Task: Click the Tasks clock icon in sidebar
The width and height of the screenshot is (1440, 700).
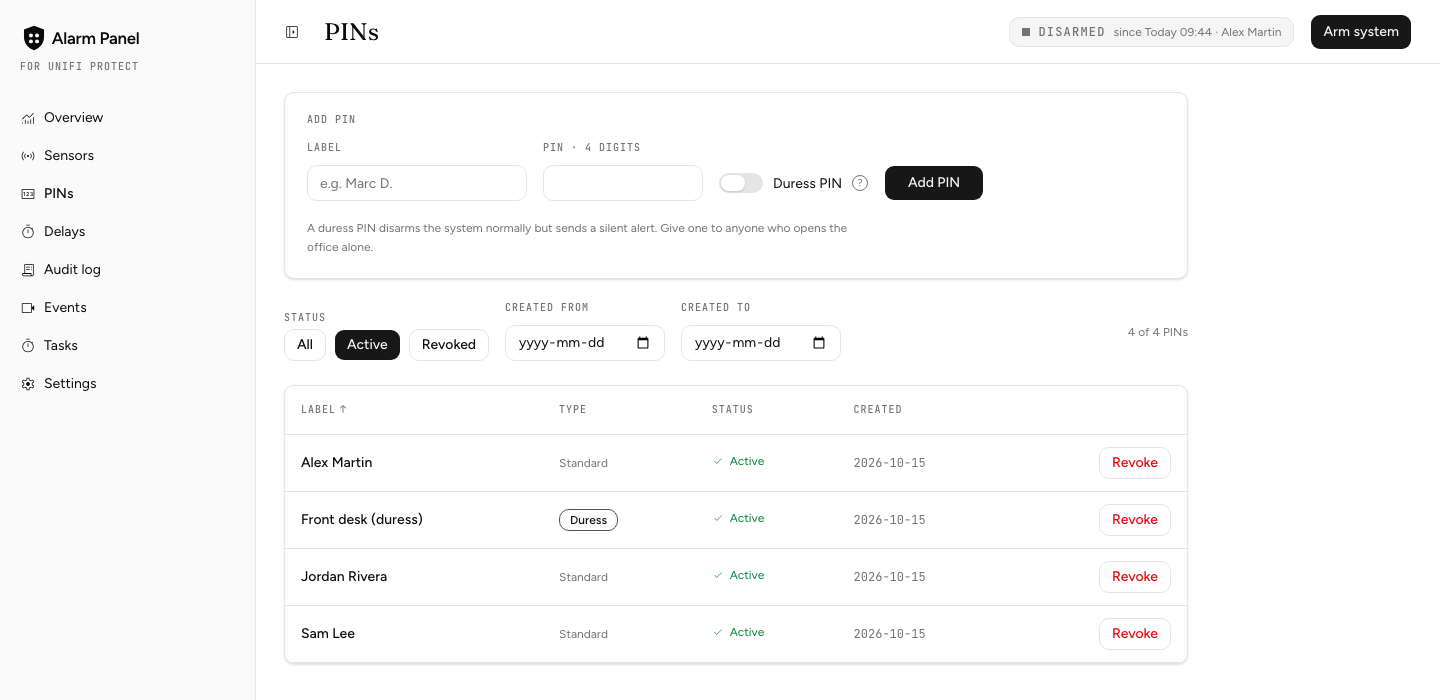Action: [28, 346]
